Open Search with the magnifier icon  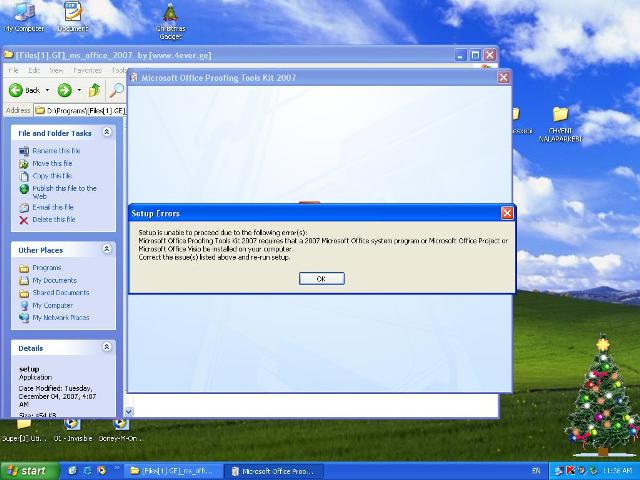coord(117,90)
